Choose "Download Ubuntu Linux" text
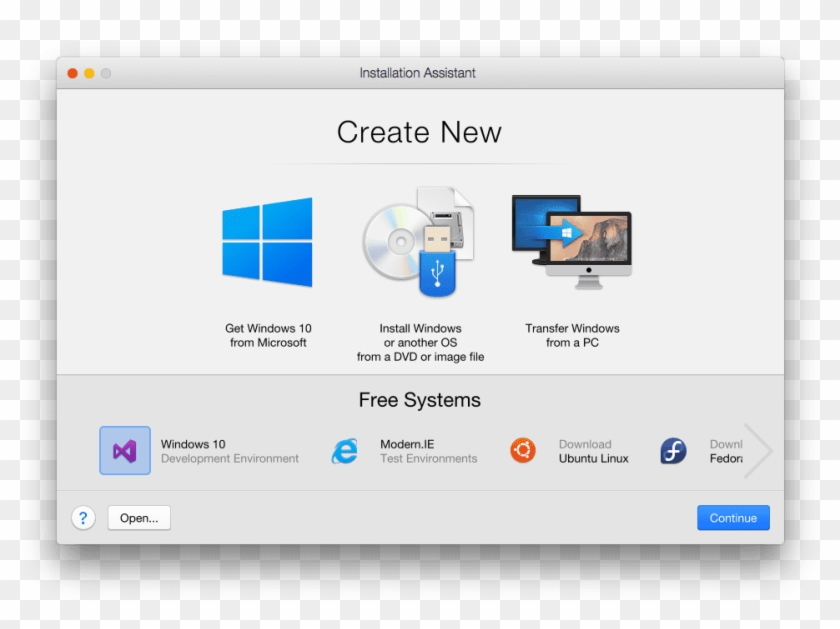The height and width of the screenshot is (629, 840). (594, 451)
